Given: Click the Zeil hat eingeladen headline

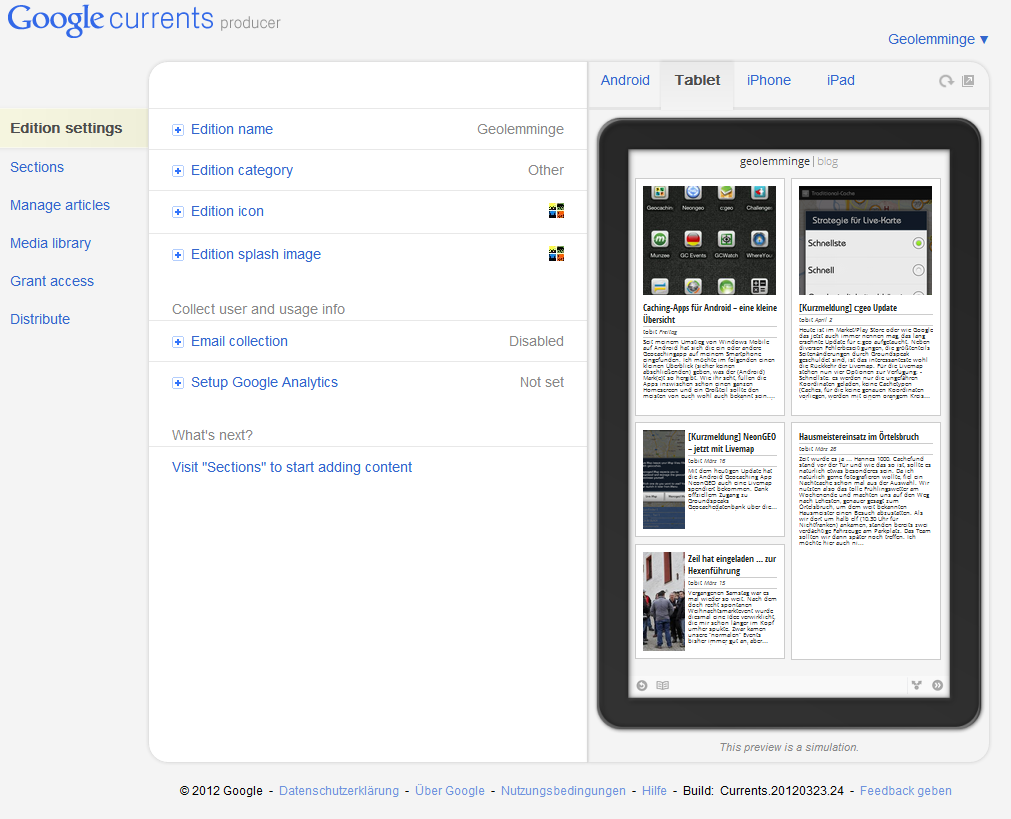Looking at the screenshot, I should [732, 564].
